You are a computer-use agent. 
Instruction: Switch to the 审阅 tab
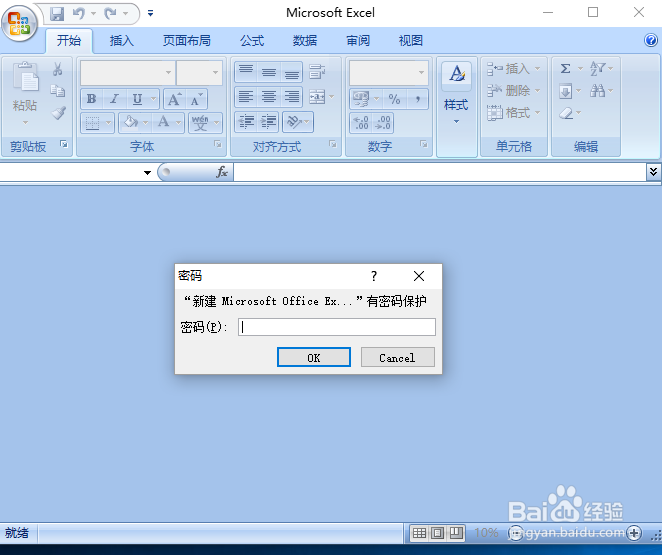point(358,41)
